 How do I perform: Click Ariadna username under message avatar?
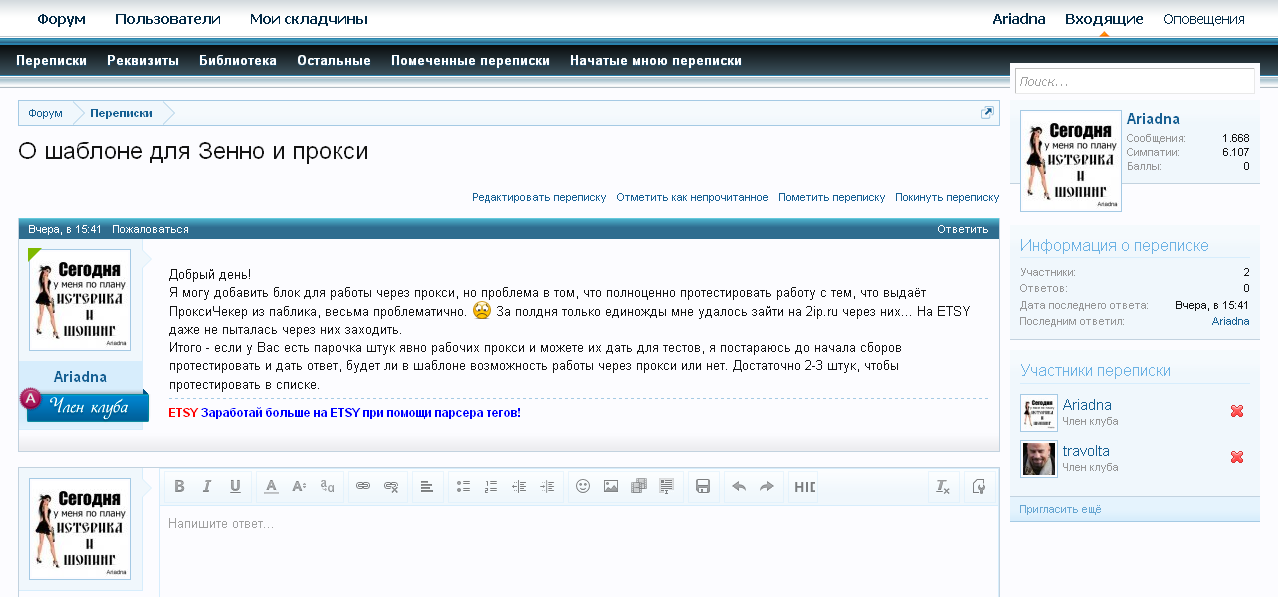coord(80,377)
